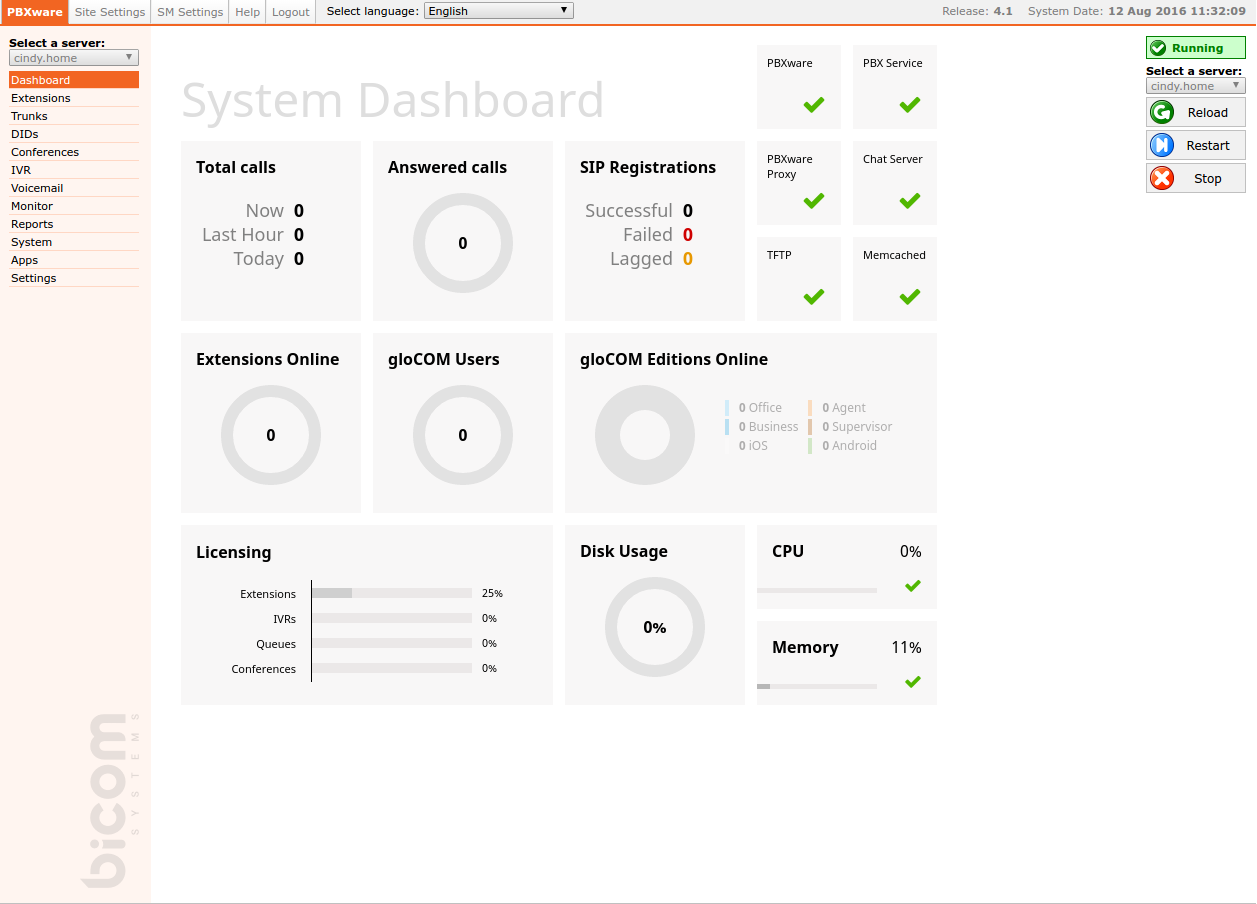Click the IVRs licensing progress bar
This screenshot has width=1257, height=904.
coord(392,618)
